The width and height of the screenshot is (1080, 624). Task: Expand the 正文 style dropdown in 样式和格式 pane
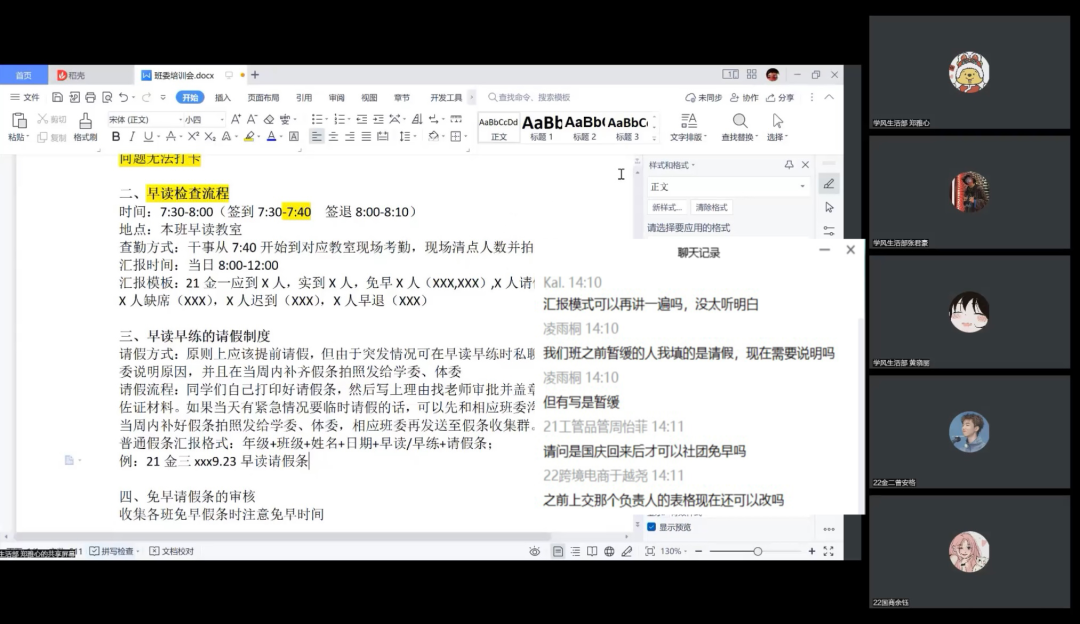point(803,186)
